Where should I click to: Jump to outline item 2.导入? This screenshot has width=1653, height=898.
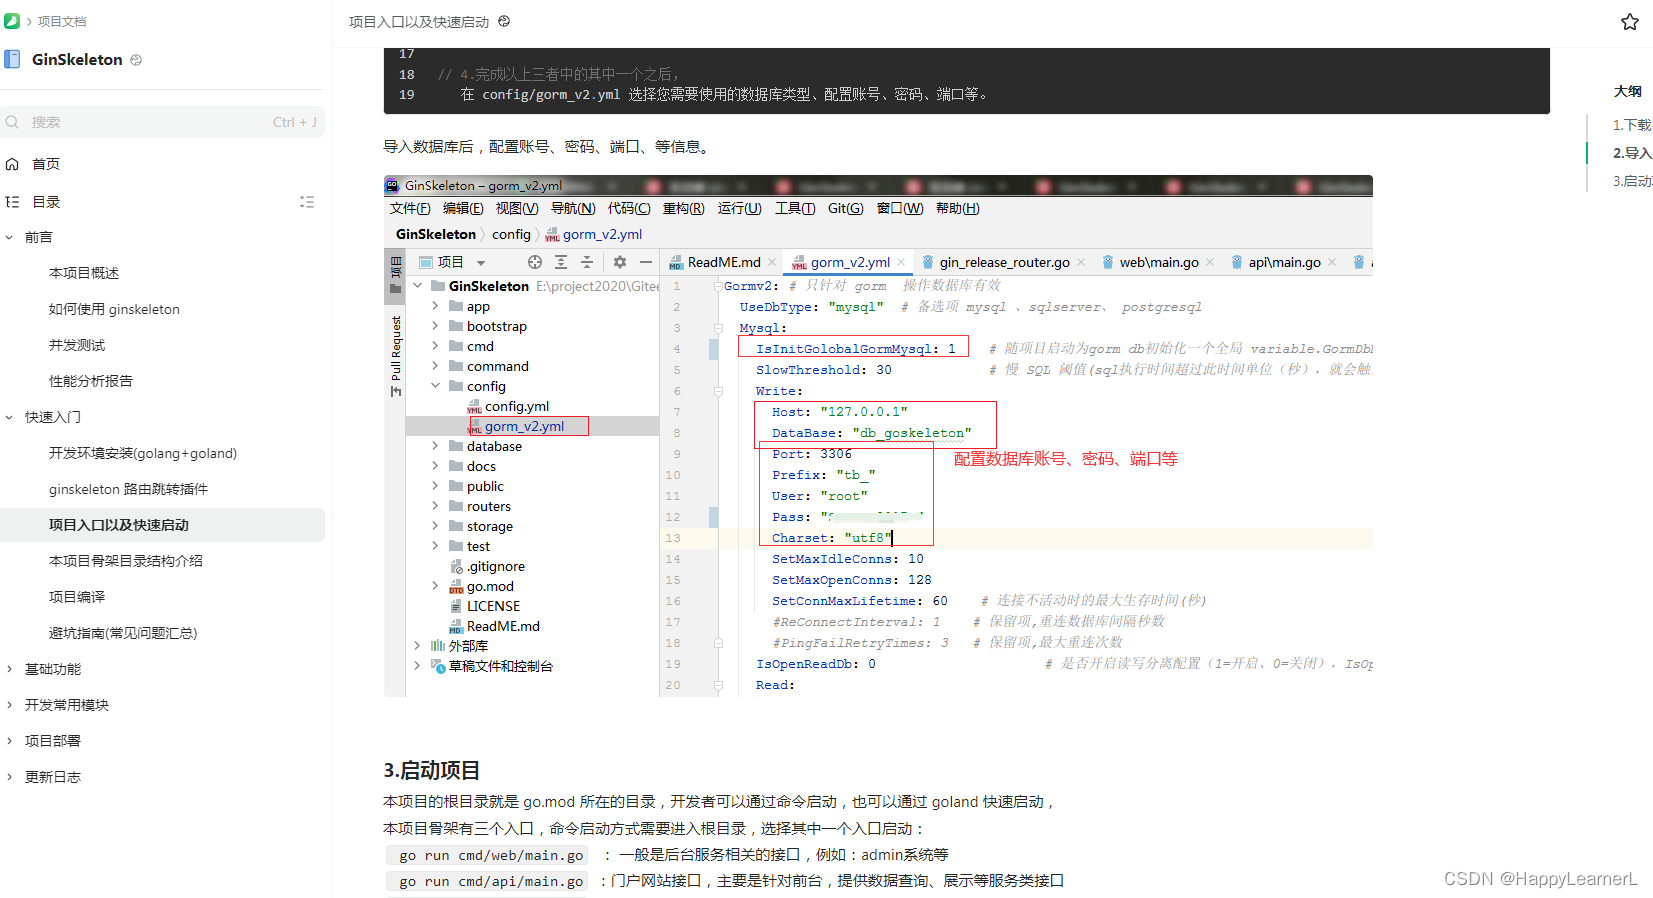[x=1632, y=153]
